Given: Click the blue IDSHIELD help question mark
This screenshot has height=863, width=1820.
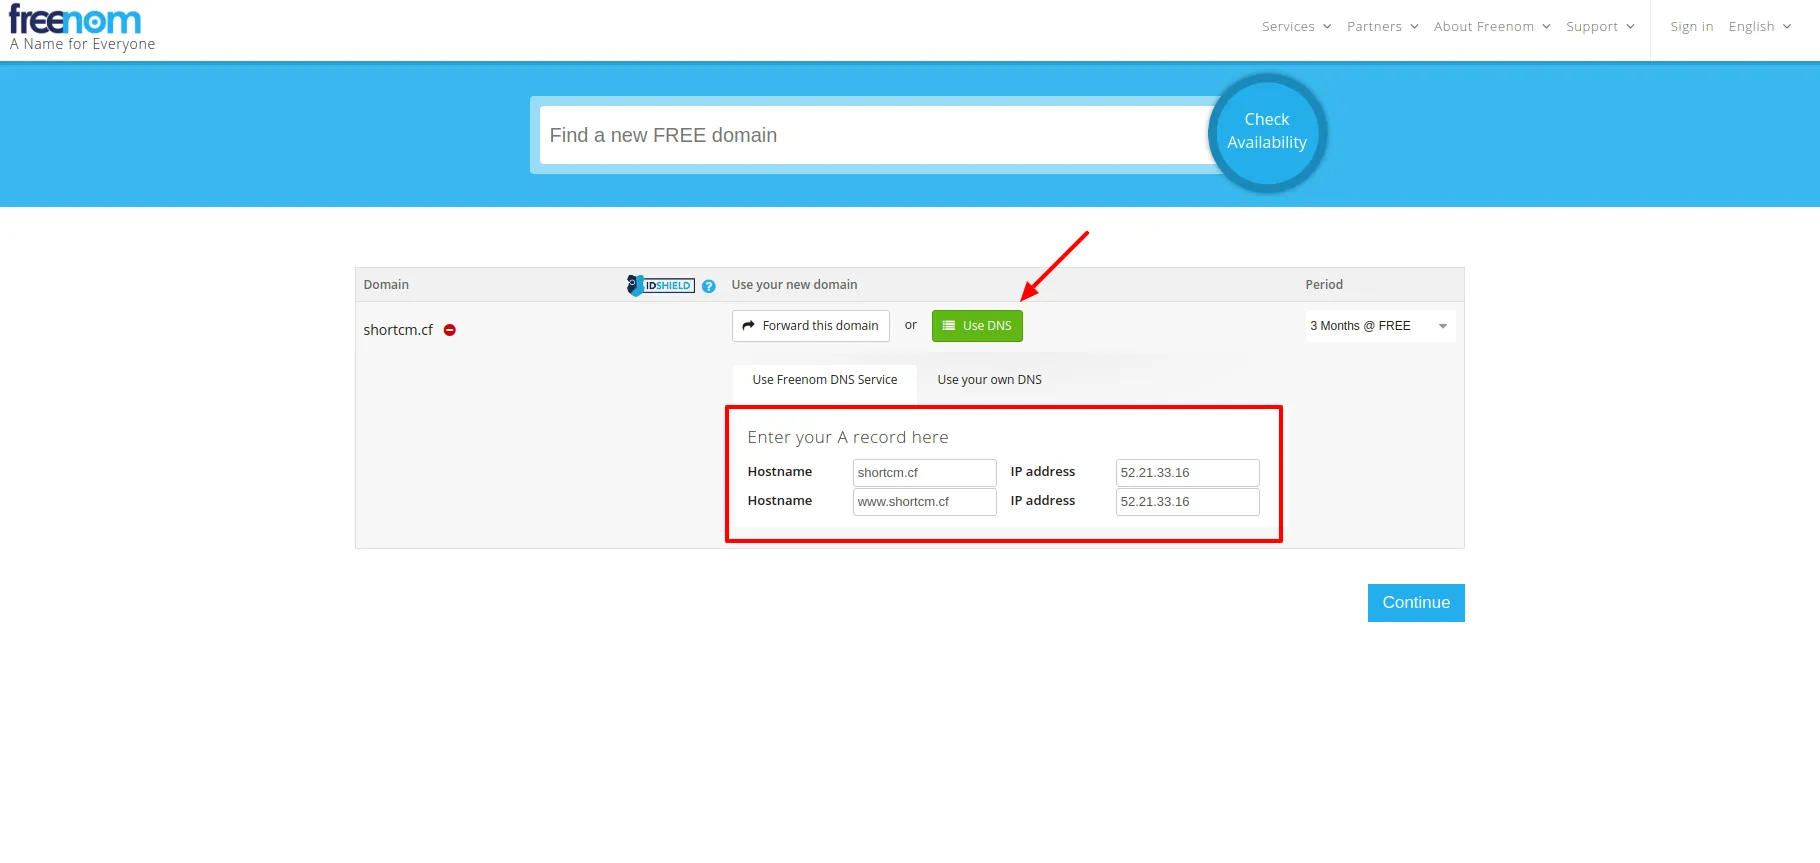Looking at the screenshot, I should [x=709, y=286].
